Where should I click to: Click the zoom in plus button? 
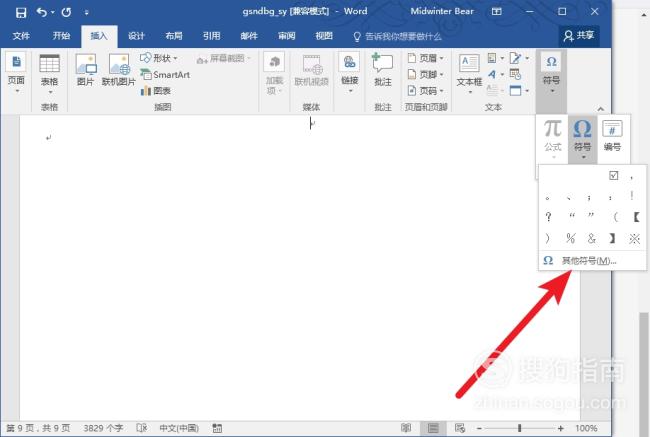(x=560, y=428)
